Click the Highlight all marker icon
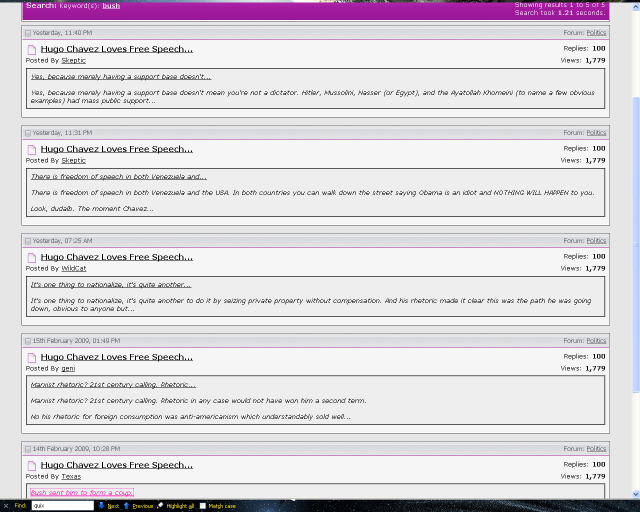The width and height of the screenshot is (640, 512). [x=160, y=505]
